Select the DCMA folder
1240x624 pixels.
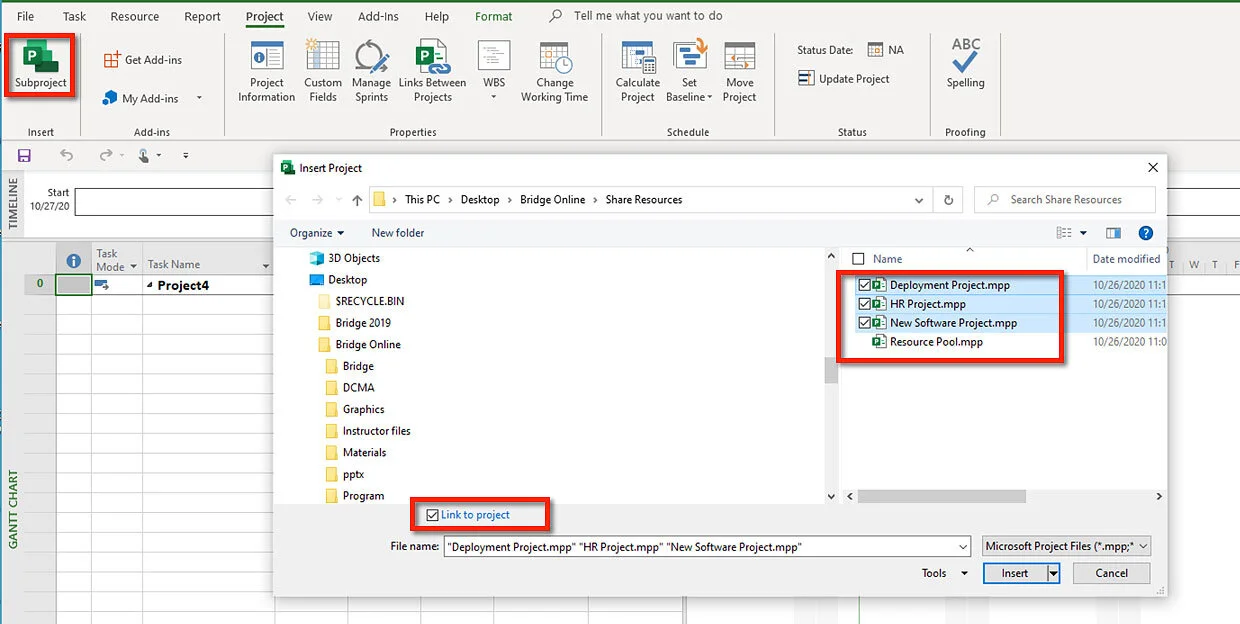(x=351, y=388)
